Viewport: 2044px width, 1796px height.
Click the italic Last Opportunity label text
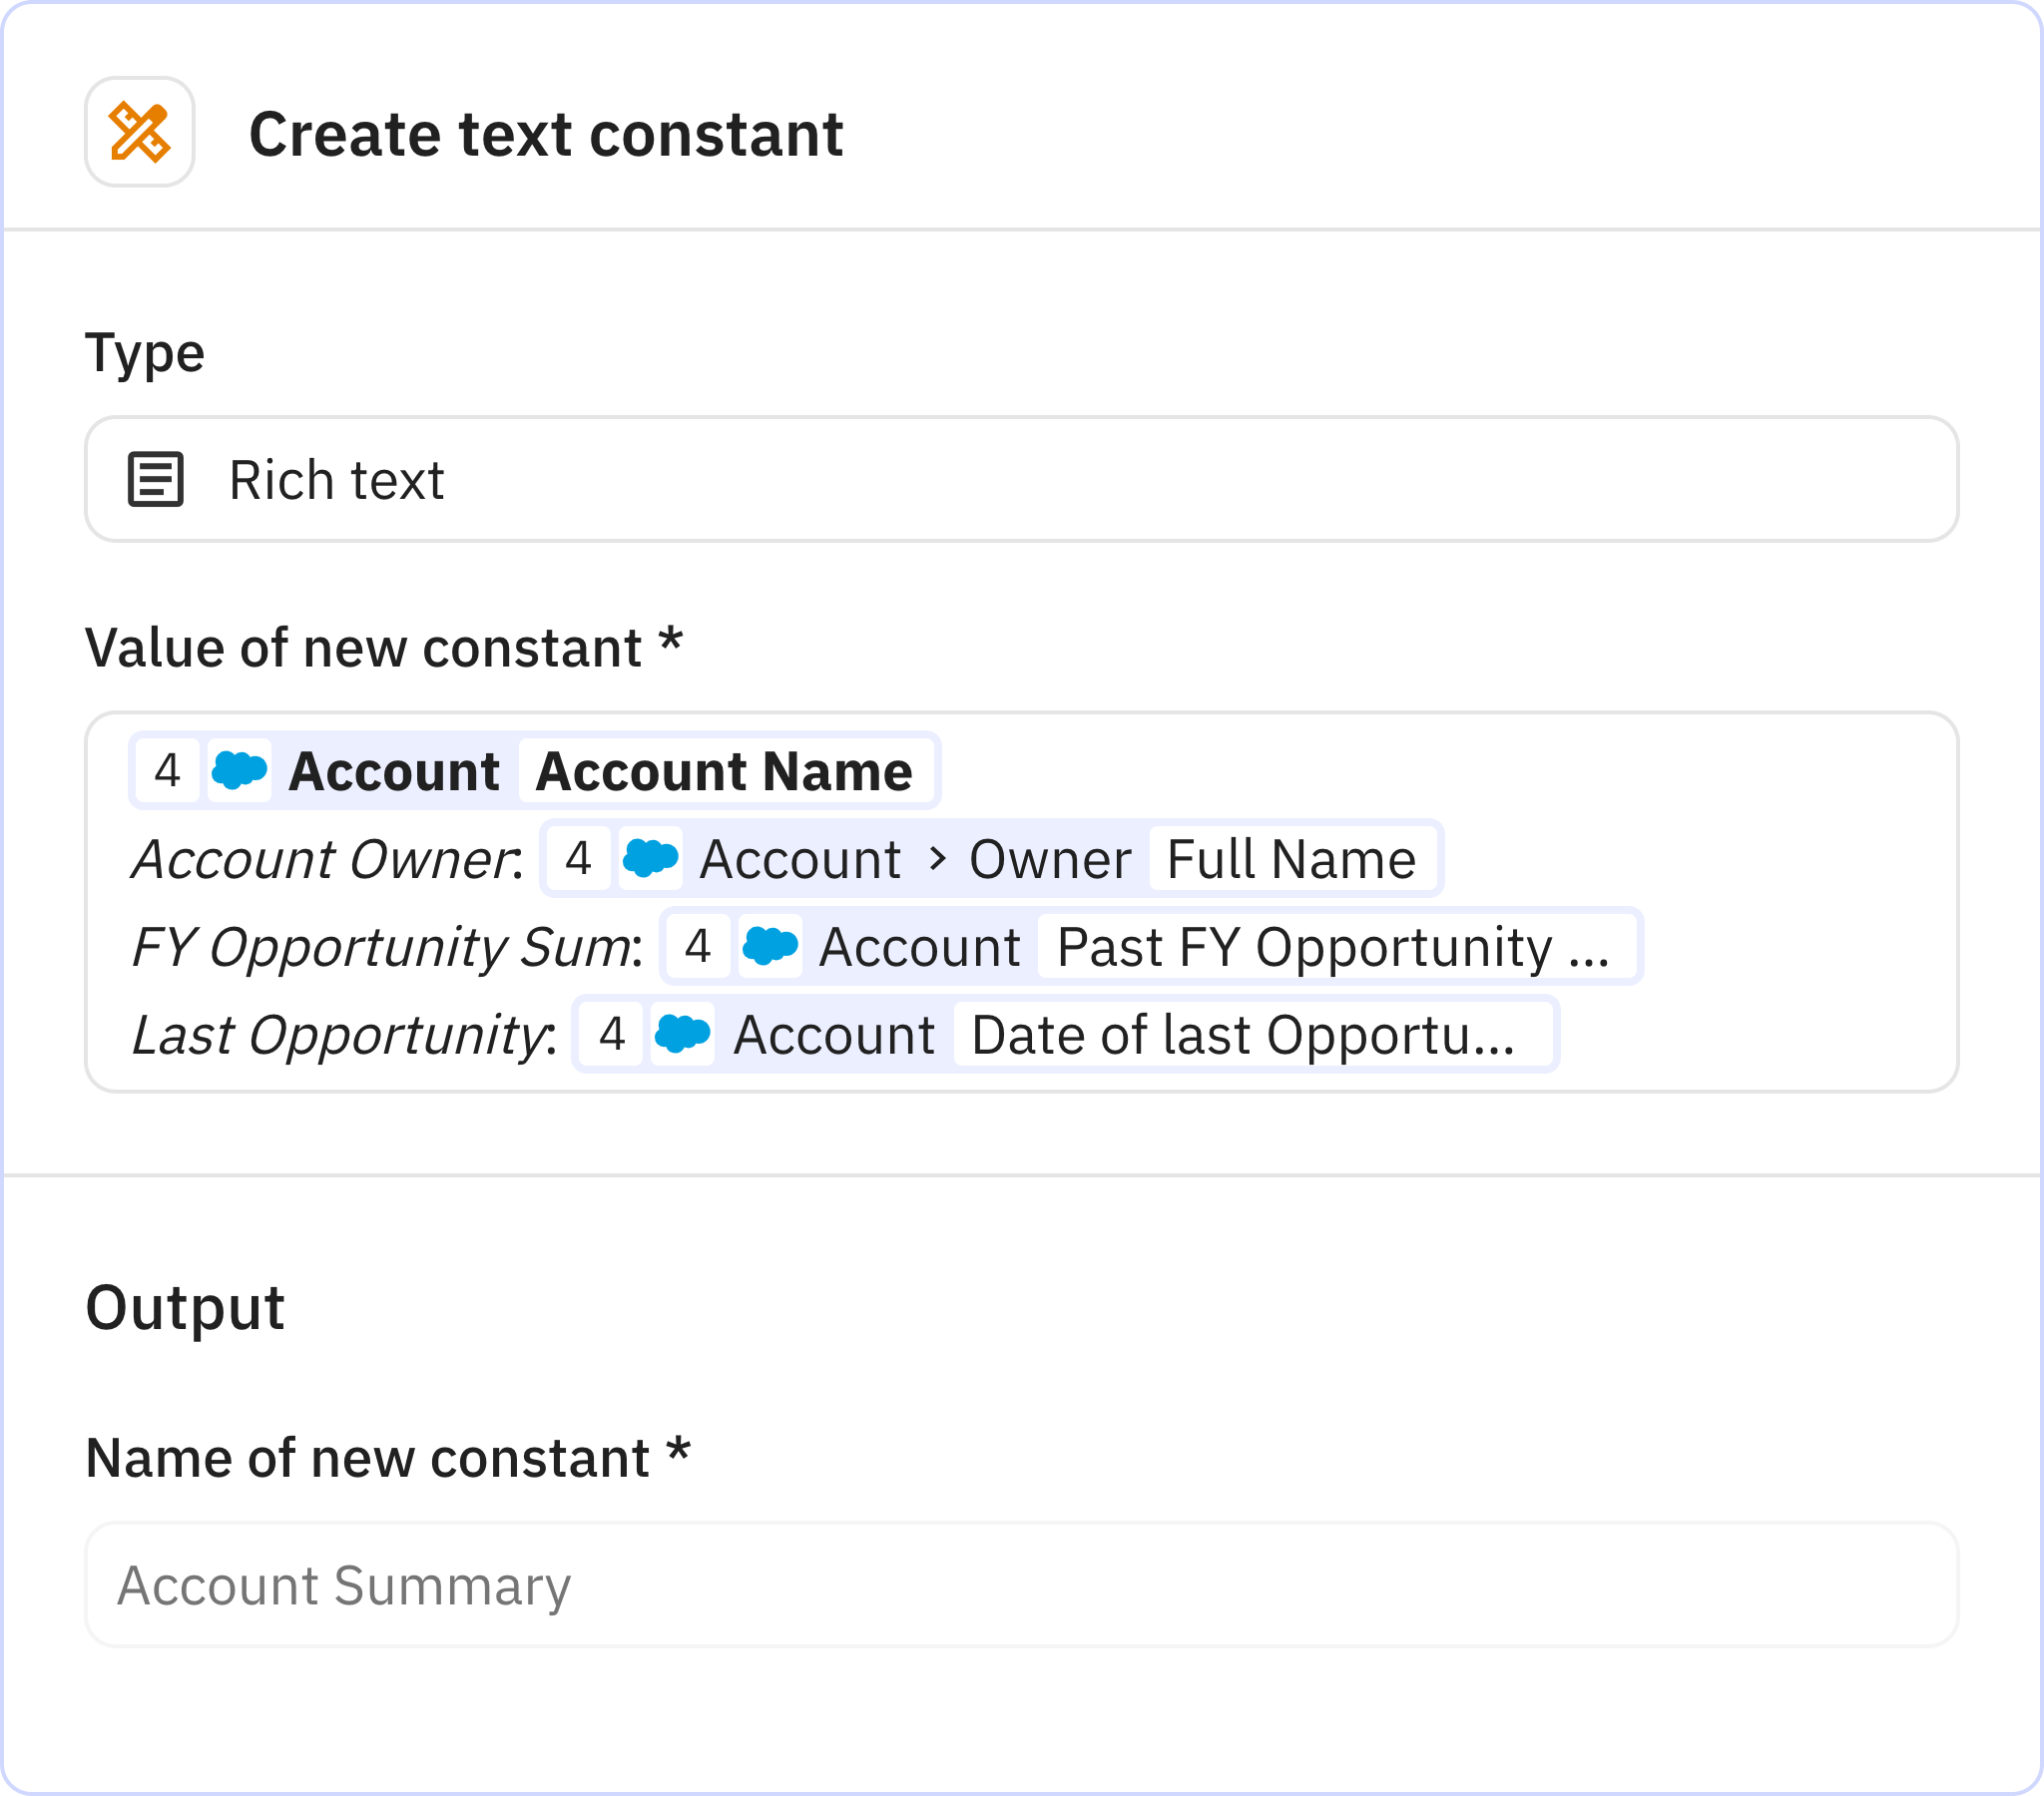pos(342,1036)
